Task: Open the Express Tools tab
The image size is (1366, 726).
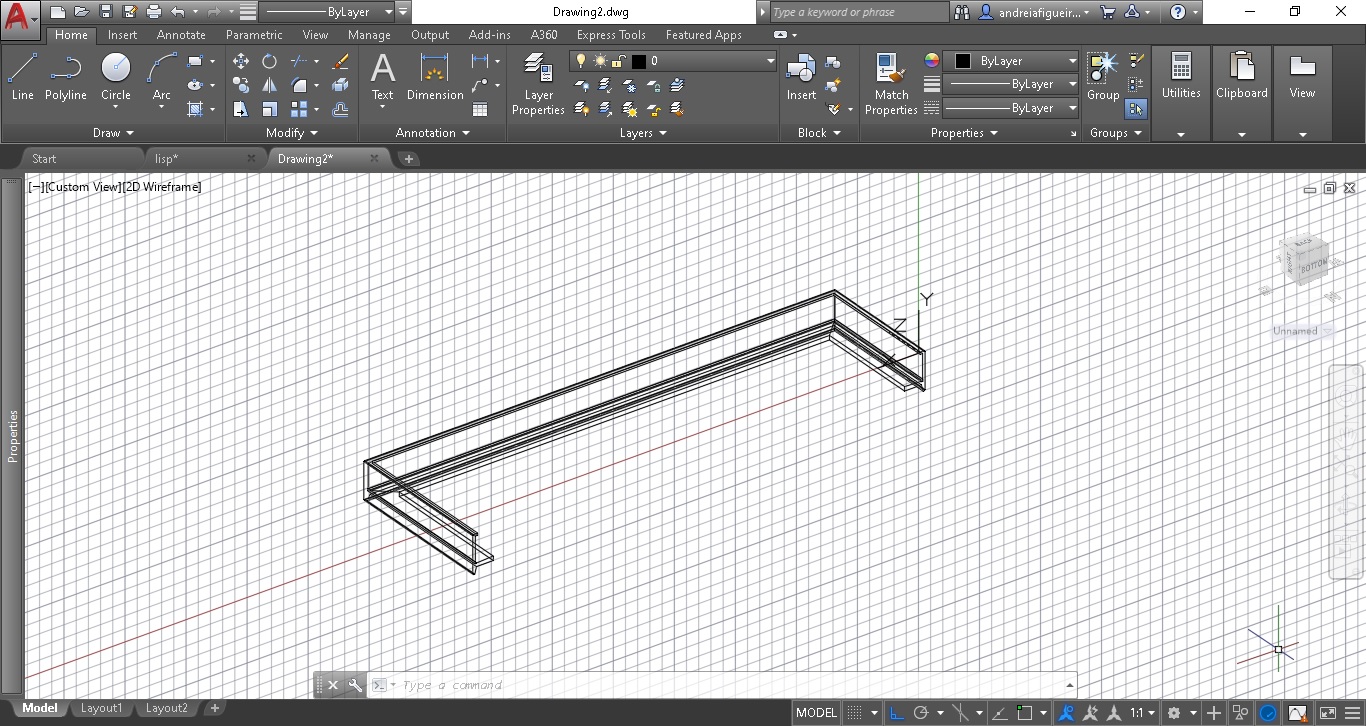Action: (610, 35)
